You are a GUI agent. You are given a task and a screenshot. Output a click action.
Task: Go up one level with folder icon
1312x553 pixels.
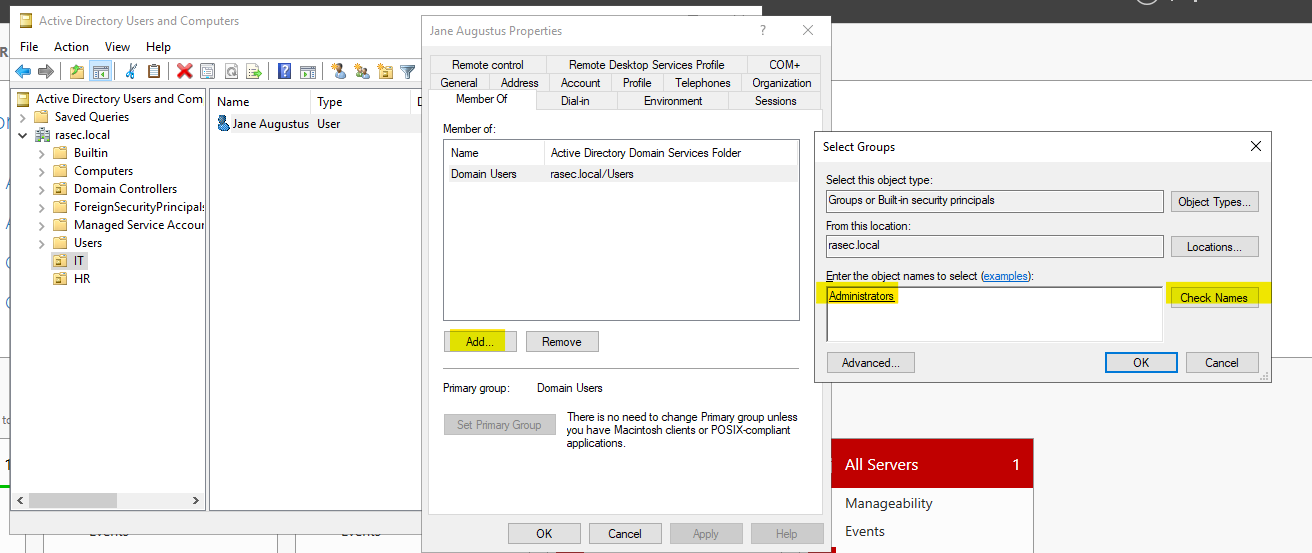click(77, 71)
